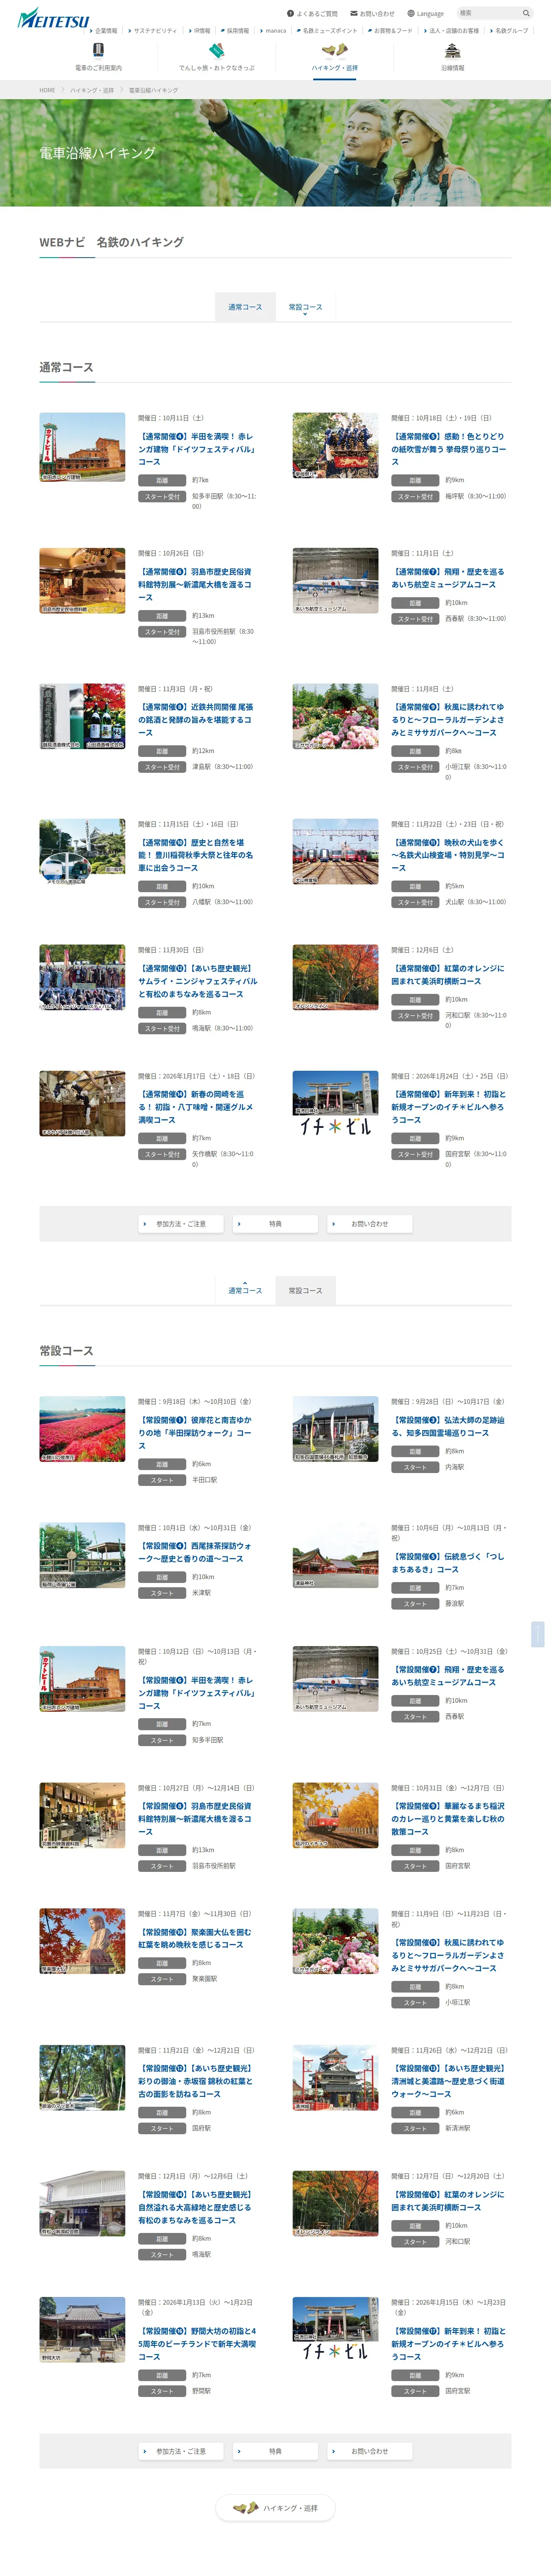Open 参加方法・ご注意 button at page bottom
The width and height of the screenshot is (551, 2576).
pos(181,2451)
